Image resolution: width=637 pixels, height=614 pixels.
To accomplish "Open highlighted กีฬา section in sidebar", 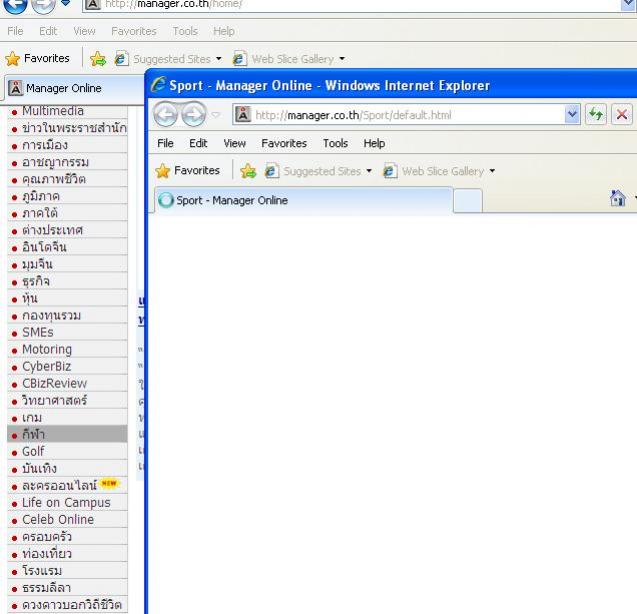I will pos(67,434).
